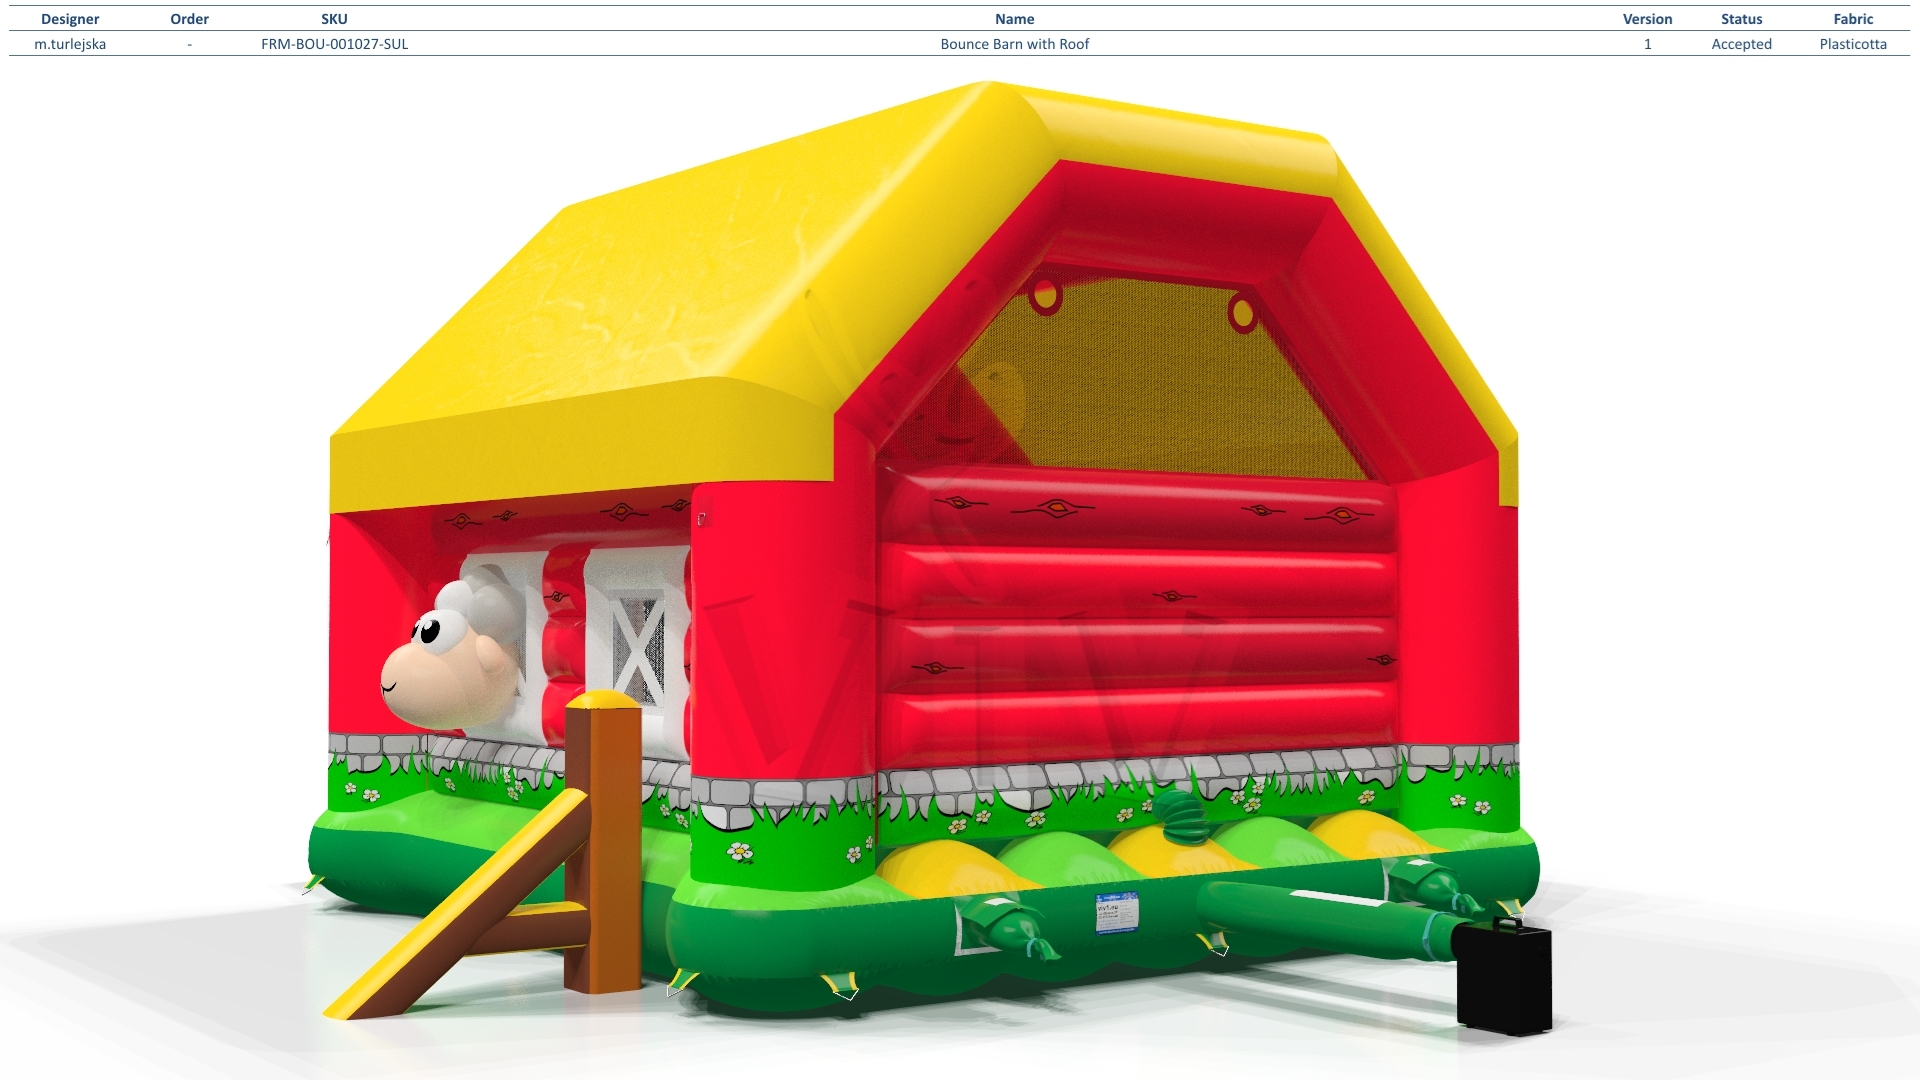The height and width of the screenshot is (1080, 1920).
Task: Select the product name Bounce Barn with Roof
Action: pos(1014,44)
